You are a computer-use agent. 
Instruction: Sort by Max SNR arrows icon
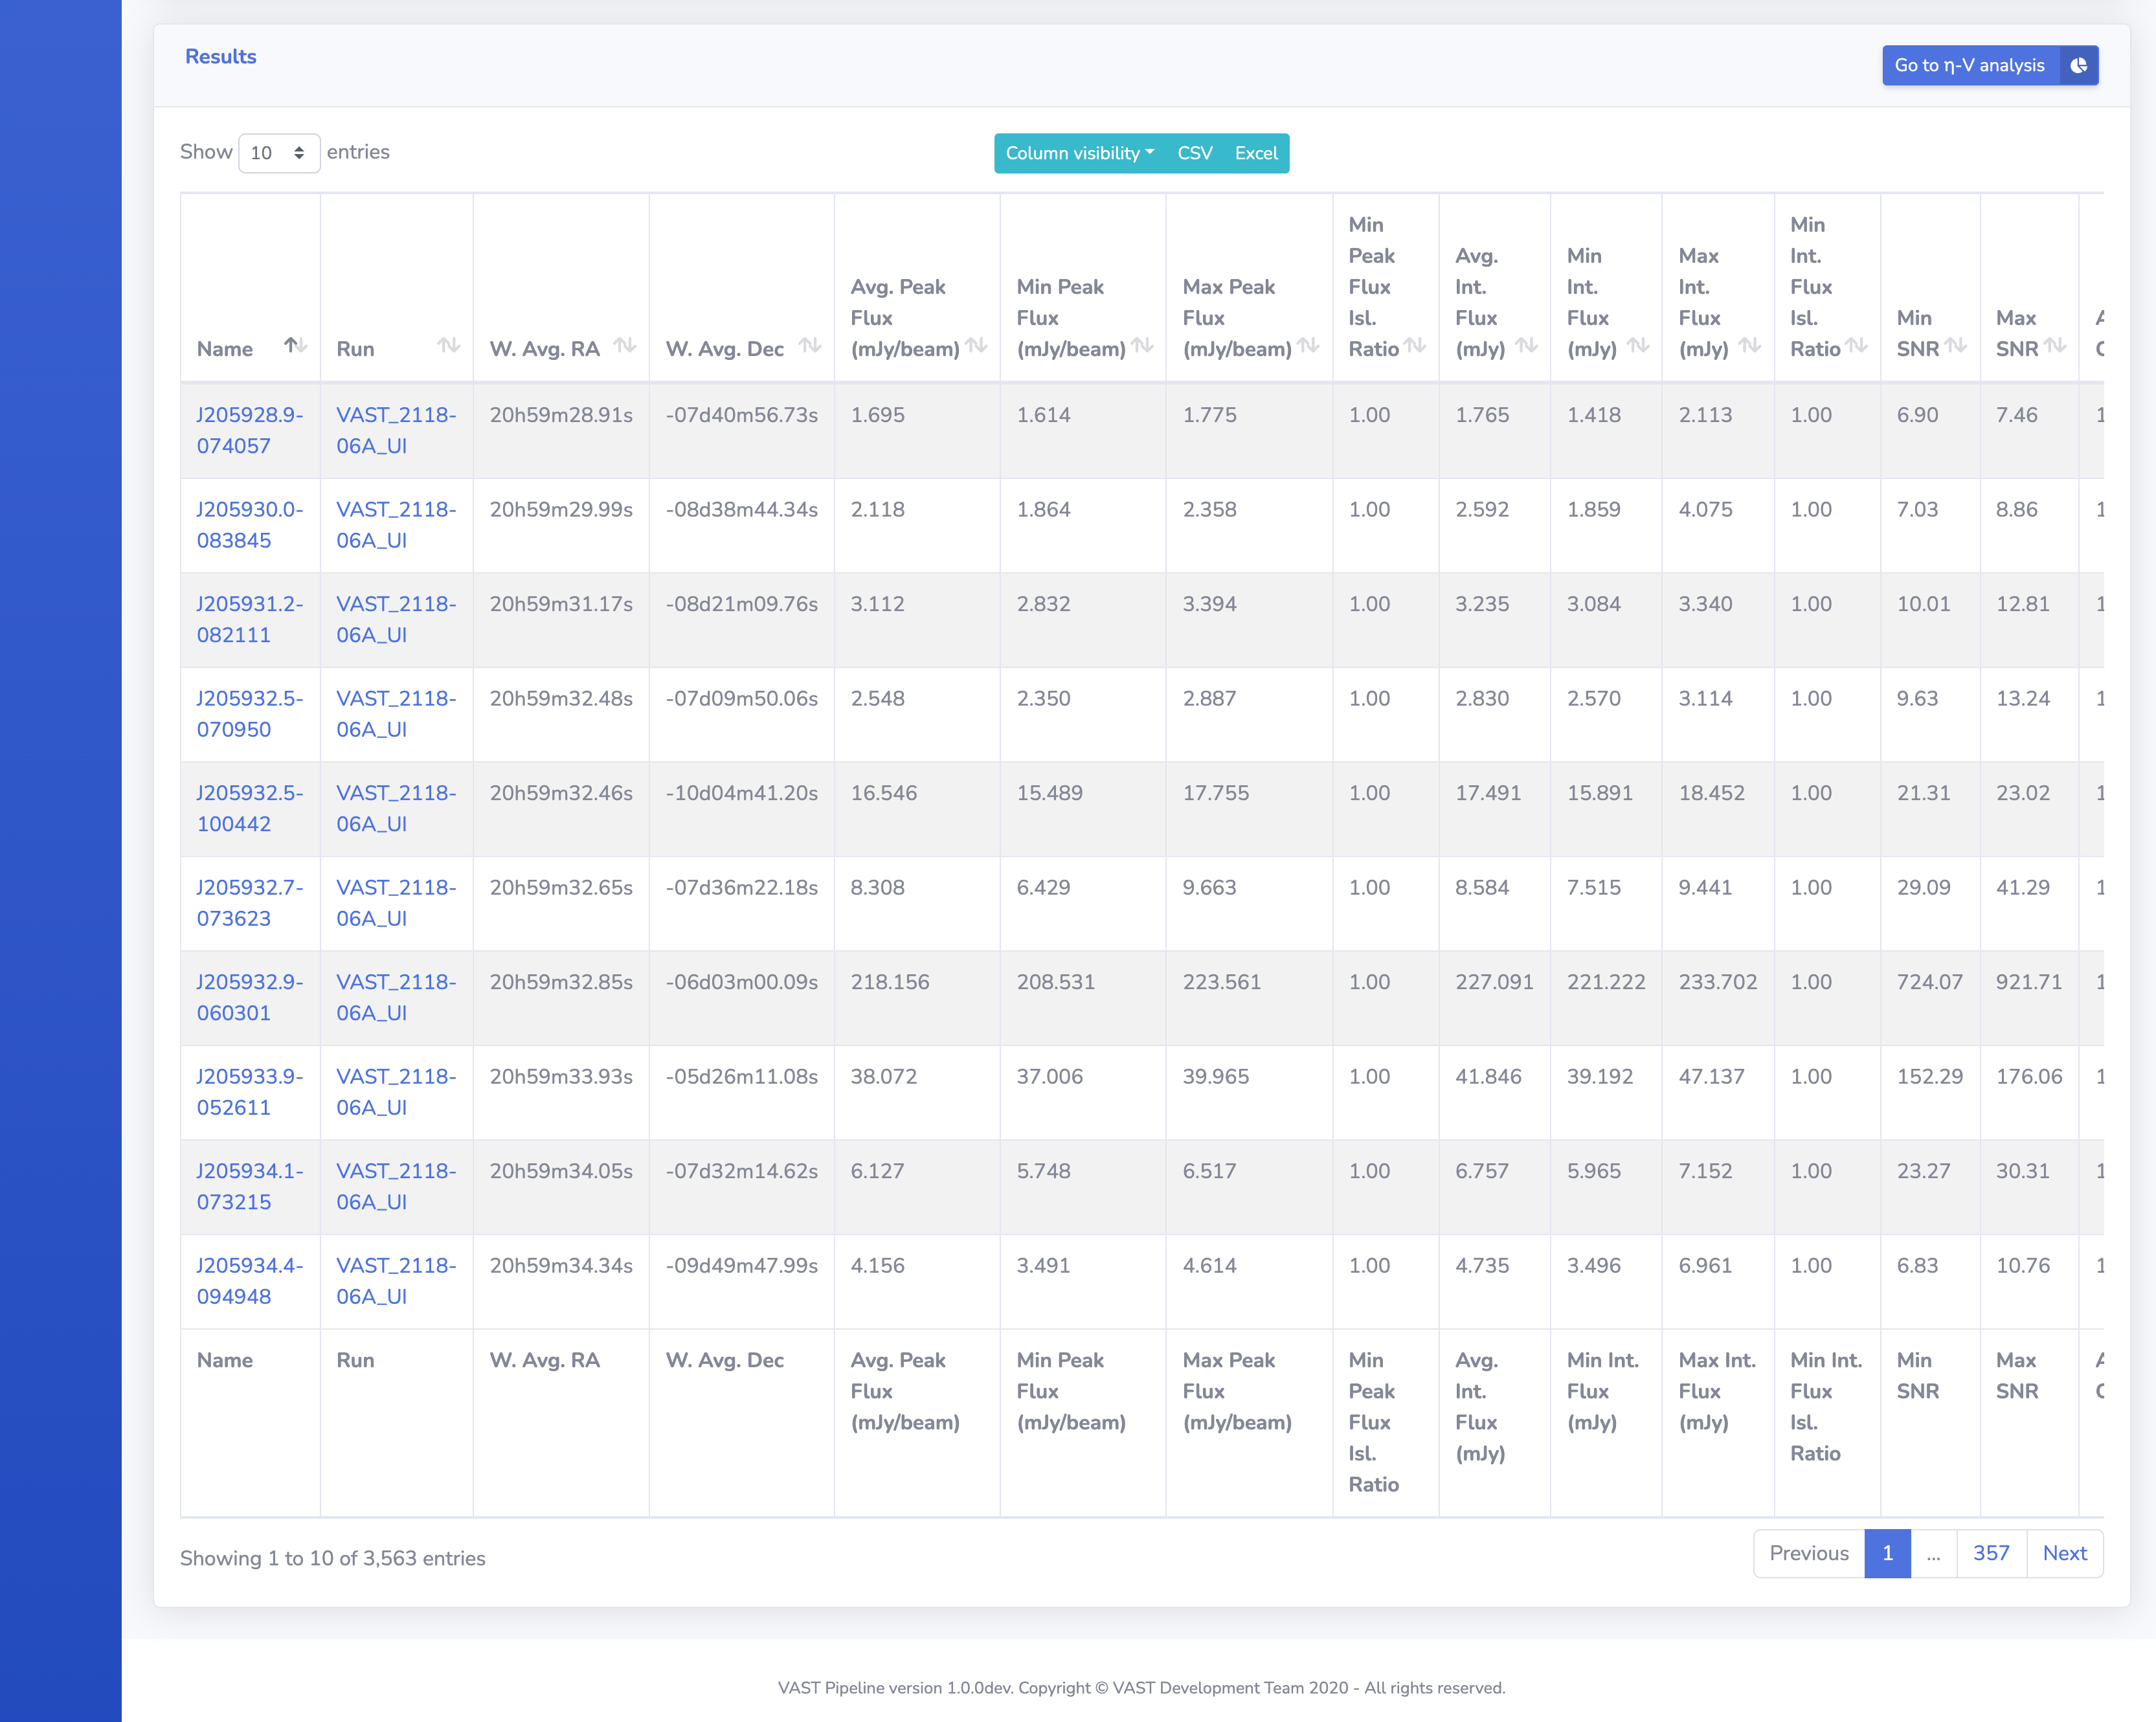(x=2055, y=345)
